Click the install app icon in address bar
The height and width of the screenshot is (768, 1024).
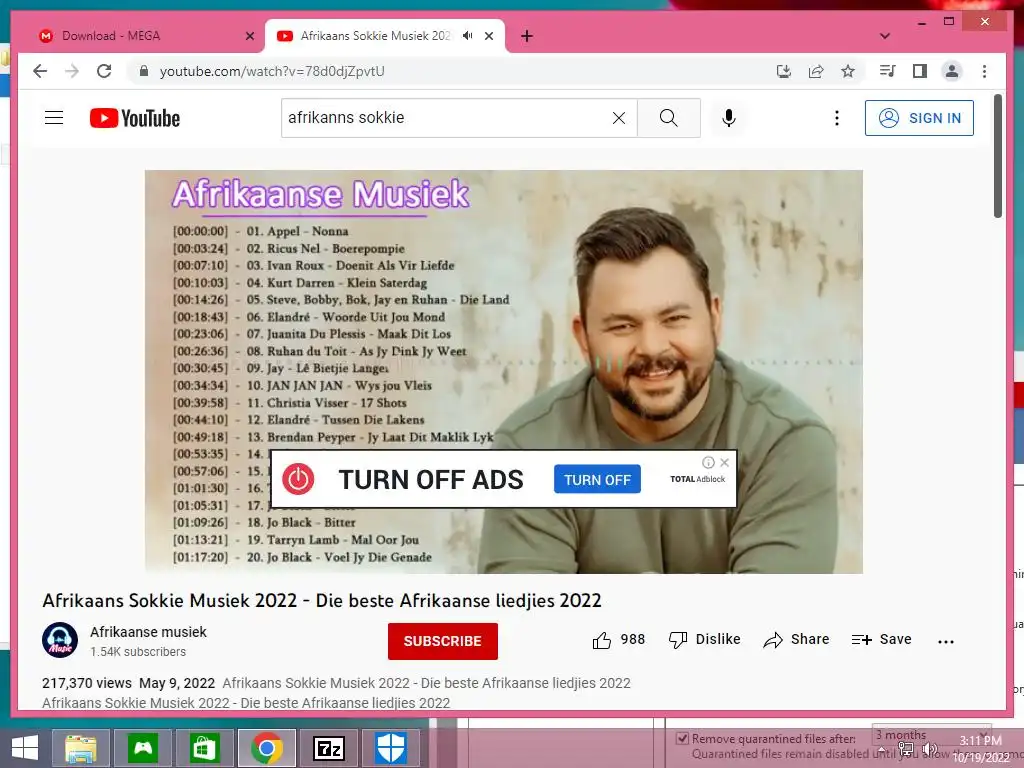[x=784, y=71]
